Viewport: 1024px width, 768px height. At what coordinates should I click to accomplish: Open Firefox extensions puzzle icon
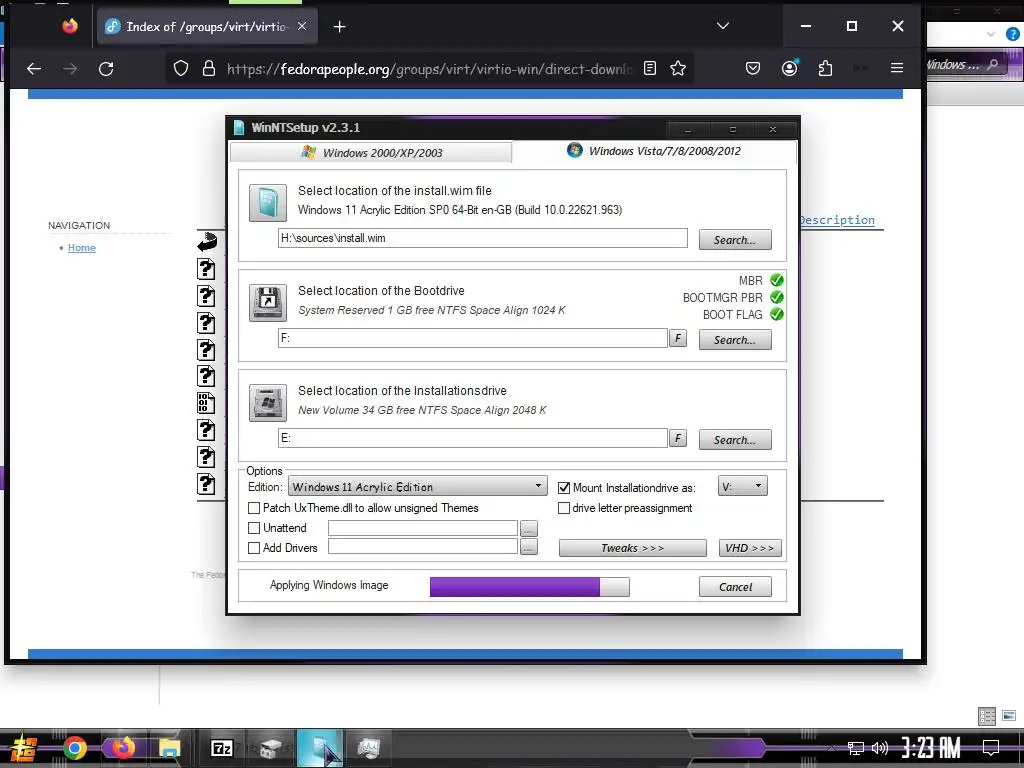[825, 69]
